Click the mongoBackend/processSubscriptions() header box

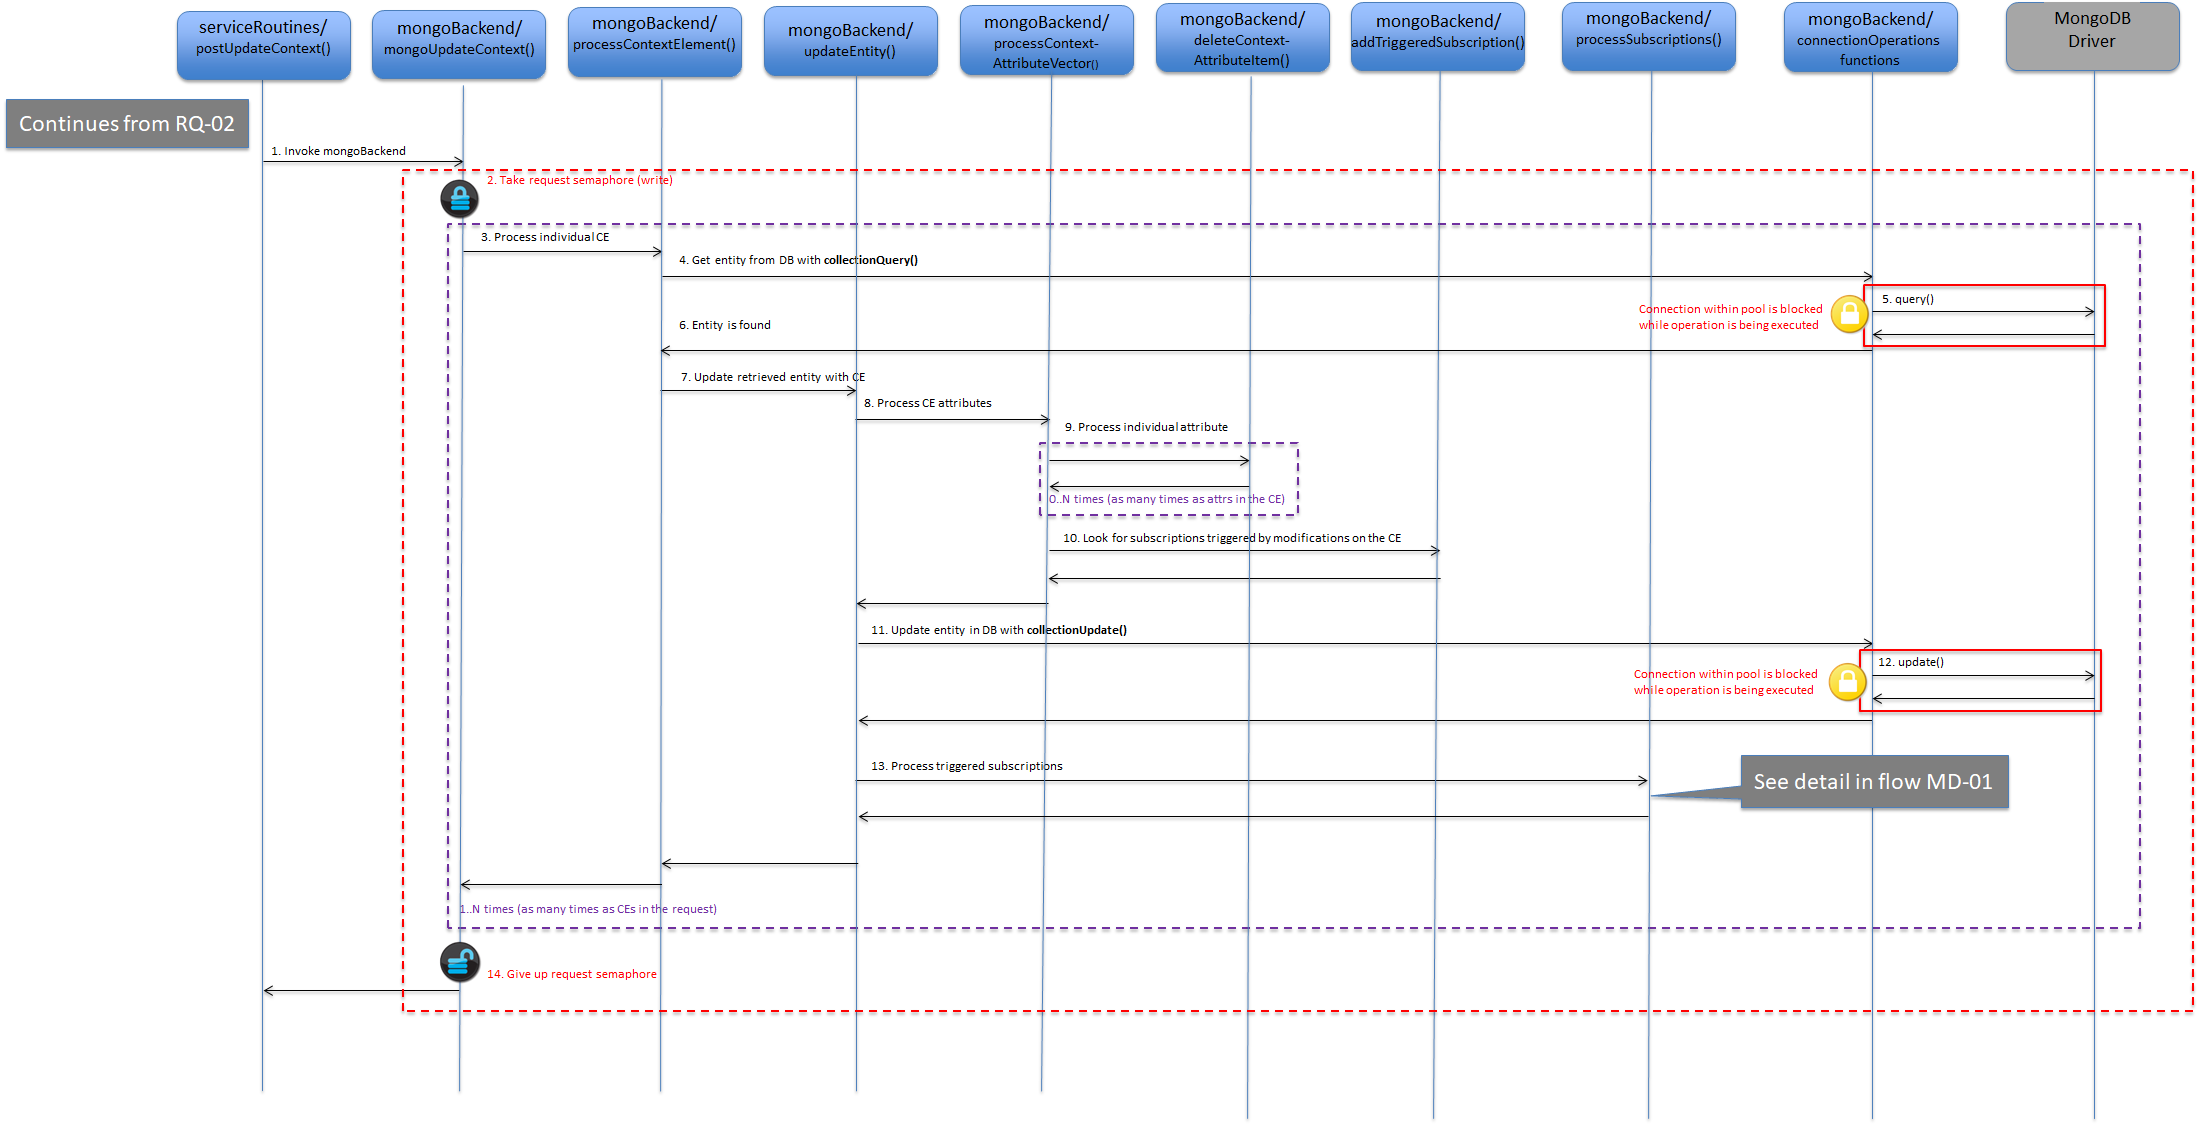tap(1648, 36)
